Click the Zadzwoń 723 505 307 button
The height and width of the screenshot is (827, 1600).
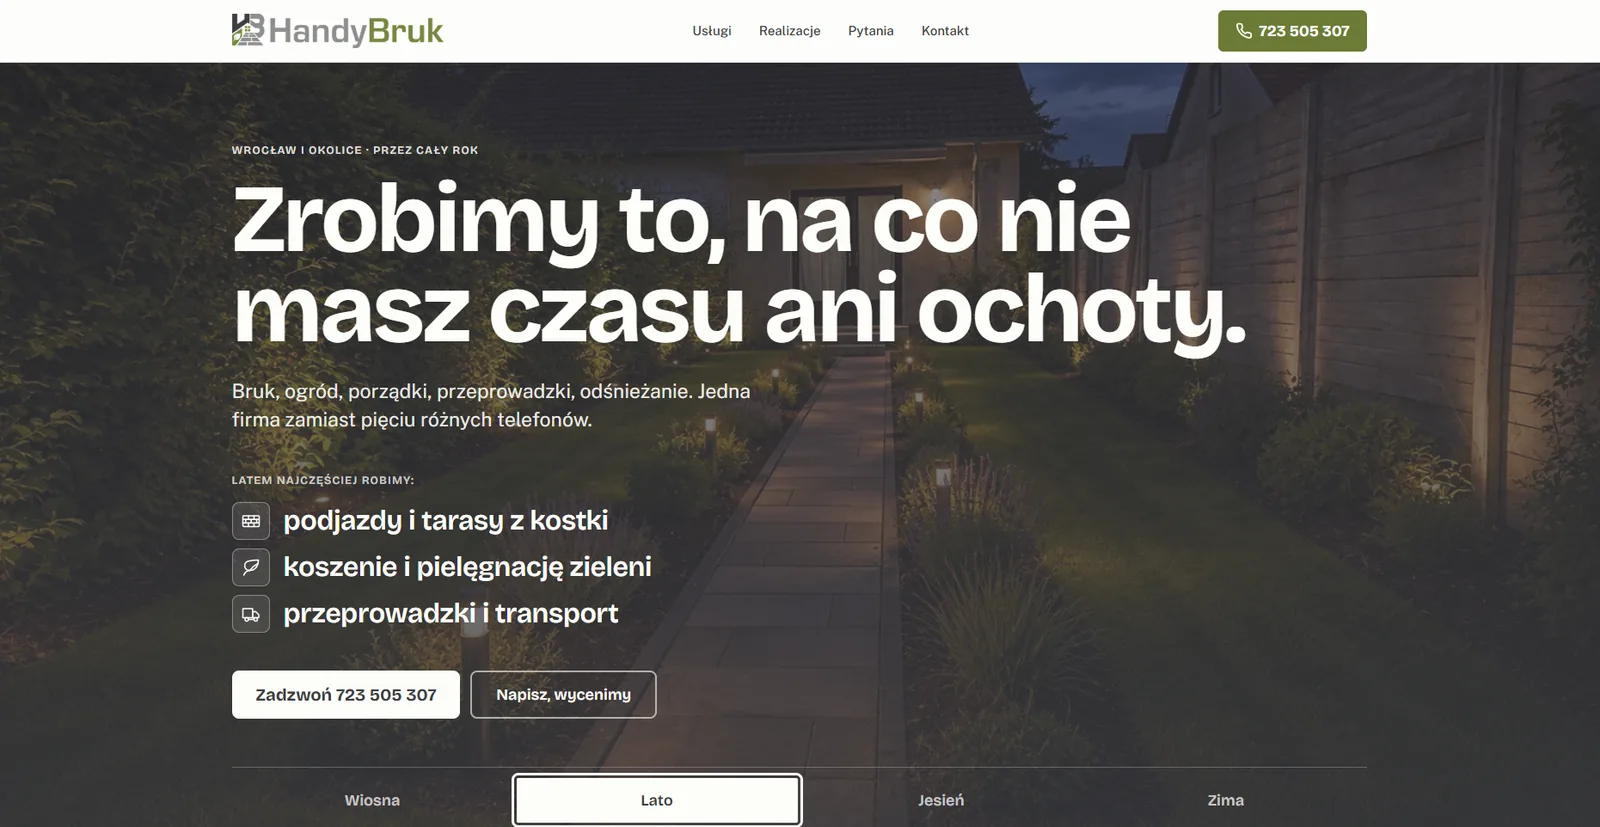pos(346,694)
